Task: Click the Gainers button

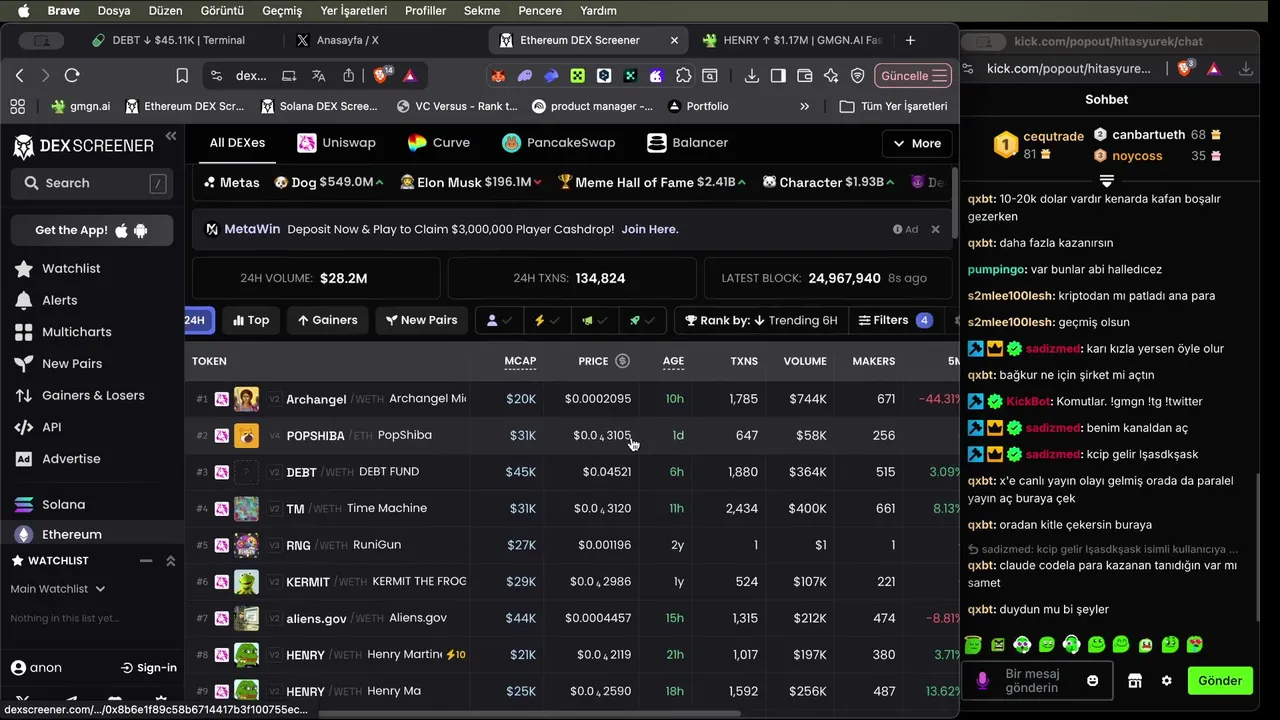Action: [327, 320]
